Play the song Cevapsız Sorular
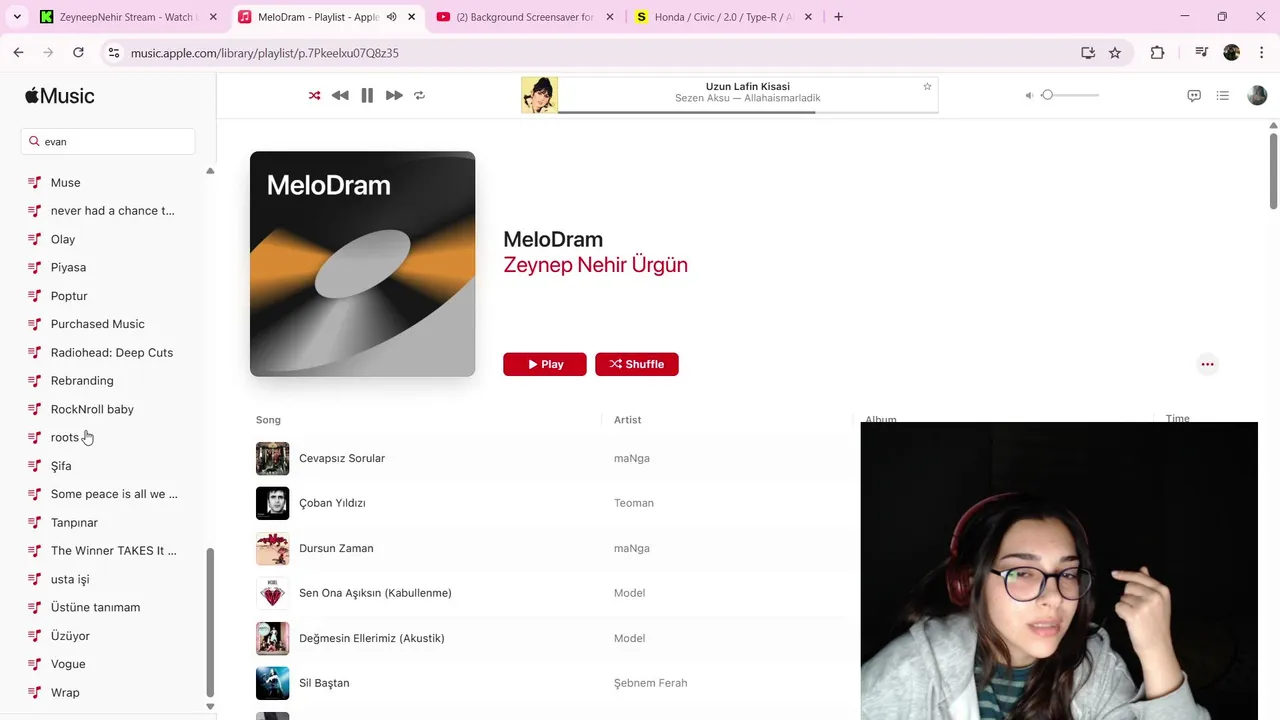 [x=342, y=458]
